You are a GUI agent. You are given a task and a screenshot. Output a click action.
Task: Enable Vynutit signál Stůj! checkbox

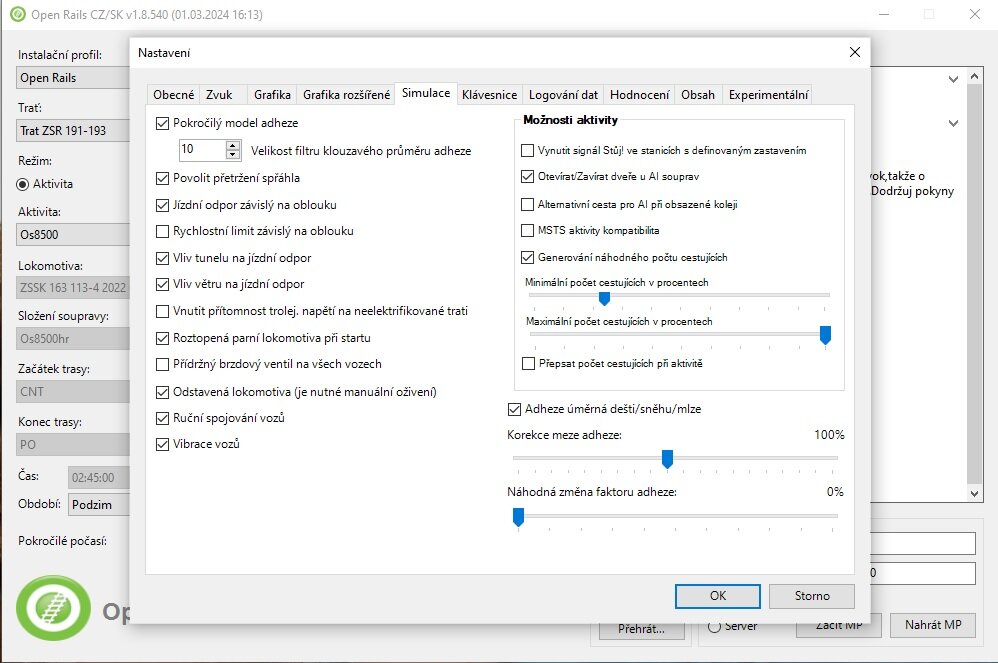click(x=527, y=151)
